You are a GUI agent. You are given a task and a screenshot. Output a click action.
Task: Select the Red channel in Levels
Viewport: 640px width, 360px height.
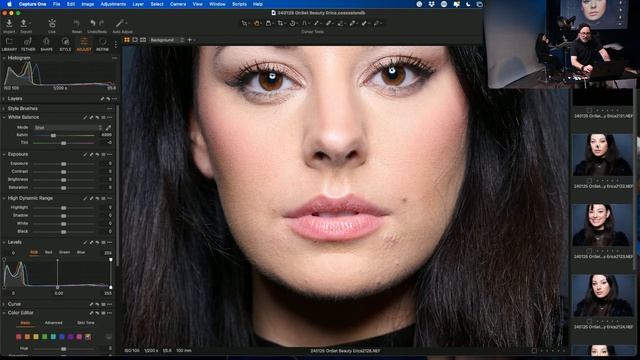click(x=49, y=252)
